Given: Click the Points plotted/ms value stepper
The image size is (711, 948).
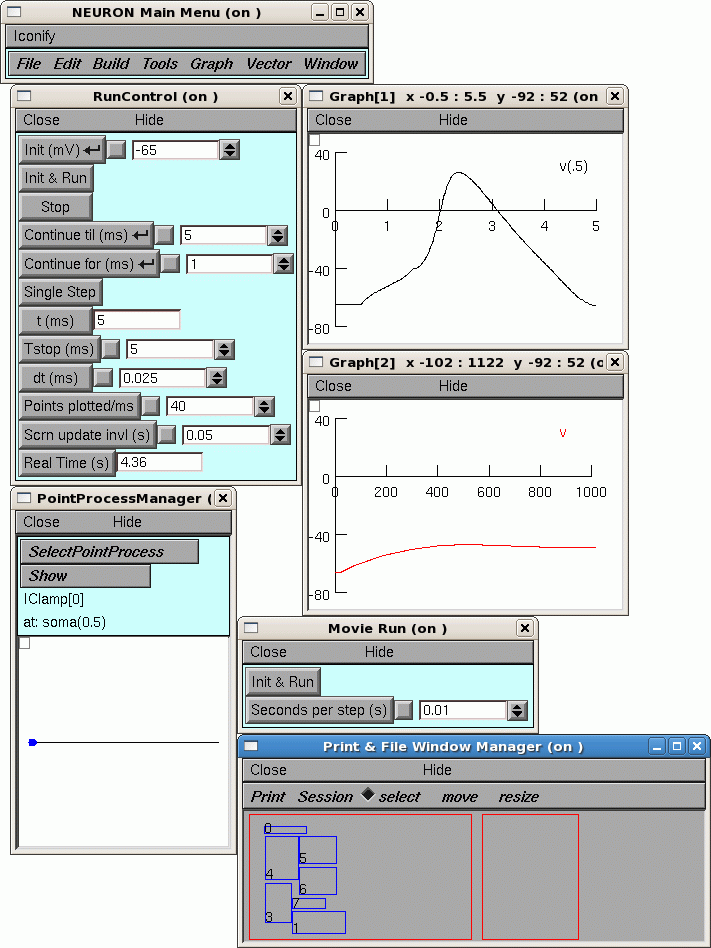Looking at the screenshot, I should 264,406.
